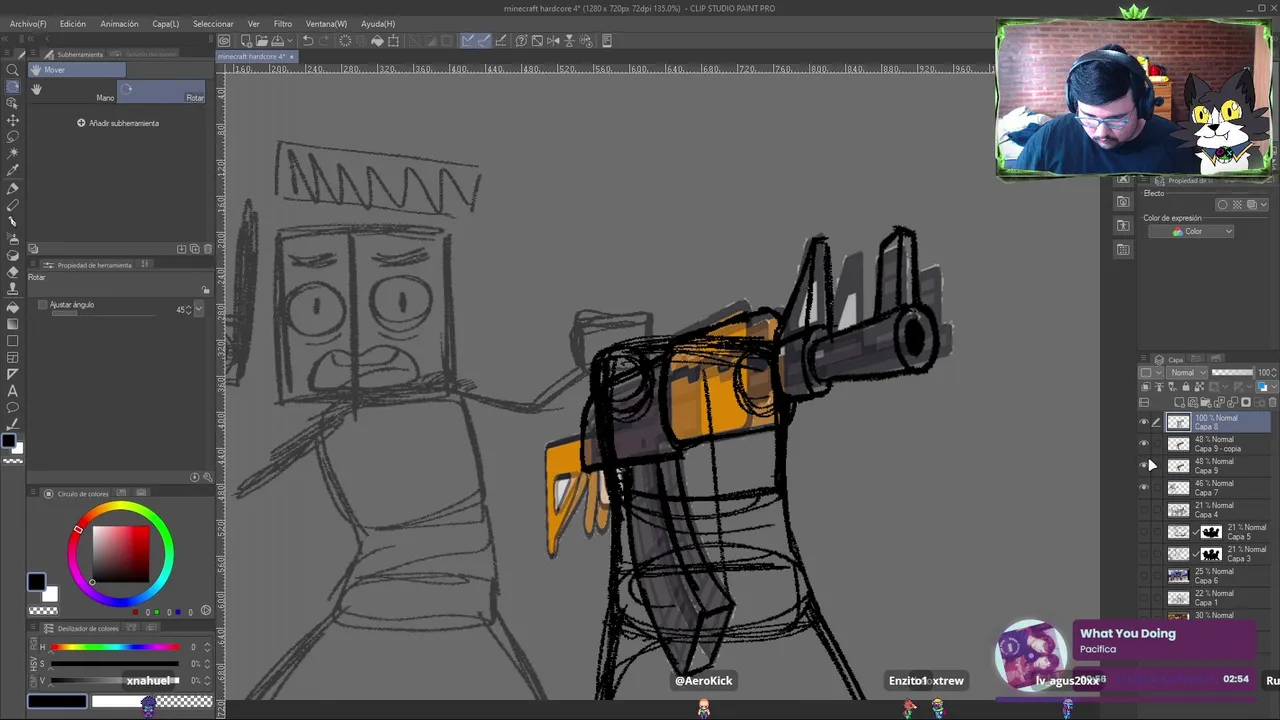Viewport: 1280px width, 720px height.
Task: Select the Gradient tool
Action: pyautogui.click(x=13, y=323)
